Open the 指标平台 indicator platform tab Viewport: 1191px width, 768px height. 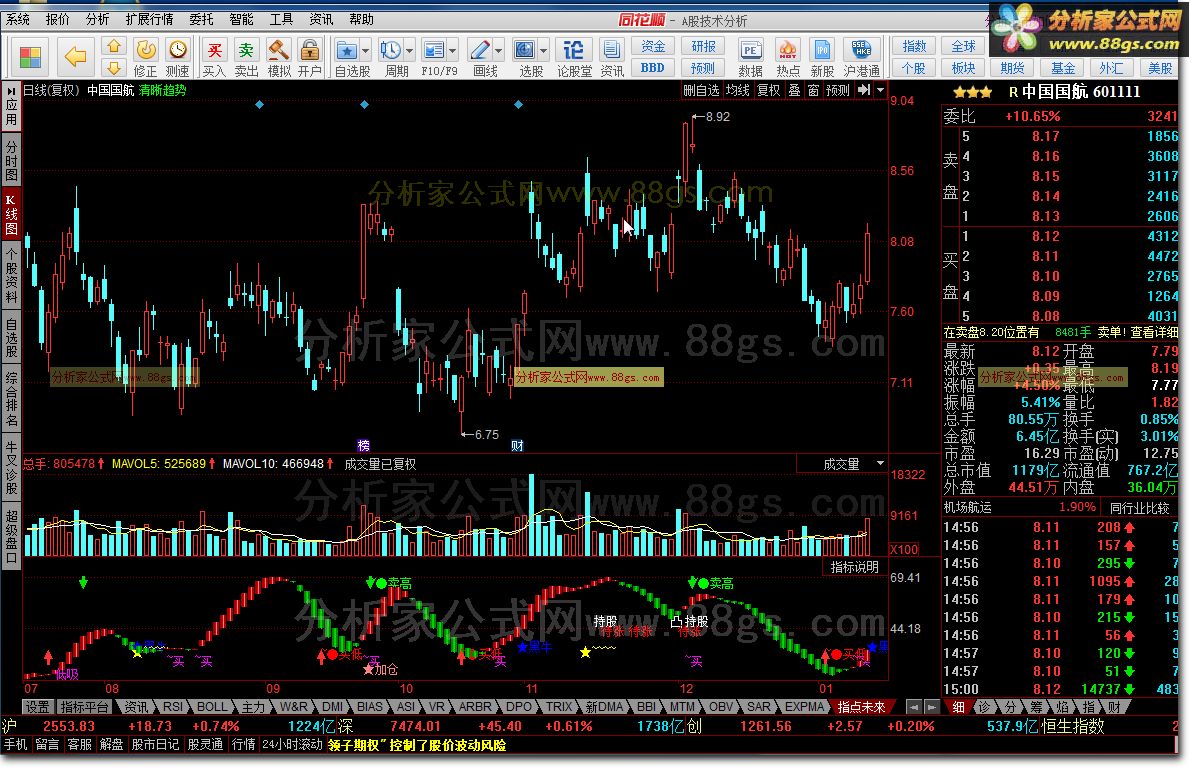tap(85, 706)
